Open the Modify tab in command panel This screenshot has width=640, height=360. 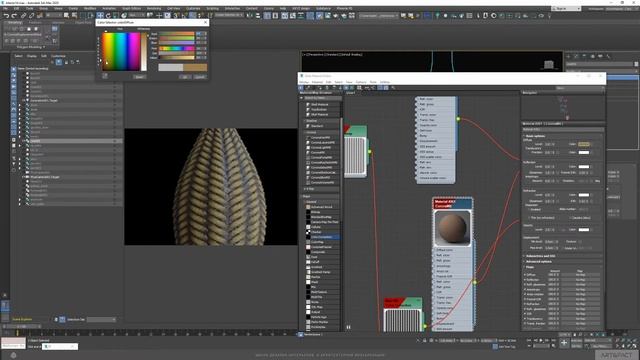pos(576,56)
